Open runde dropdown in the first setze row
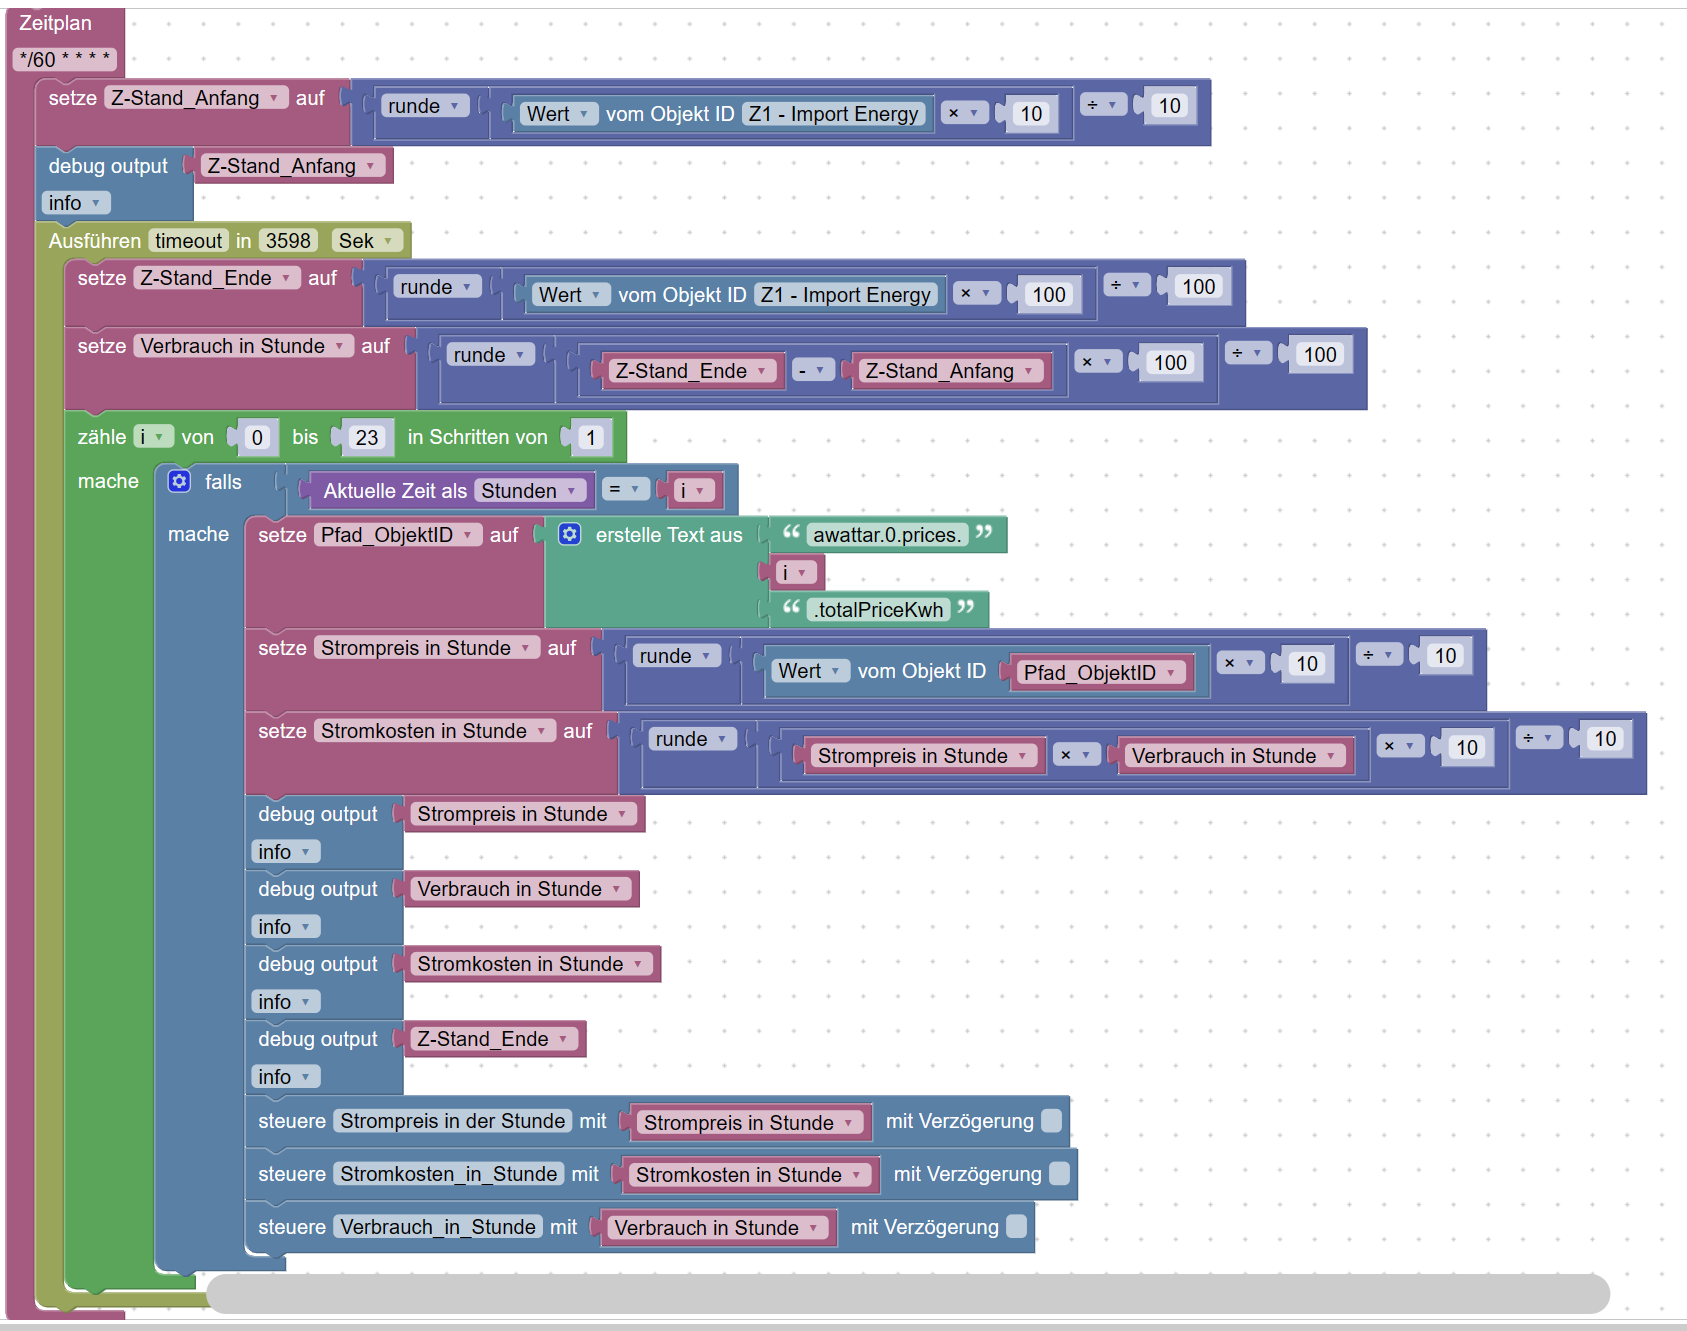This screenshot has width=1687, height=1331. pos(425,106)
